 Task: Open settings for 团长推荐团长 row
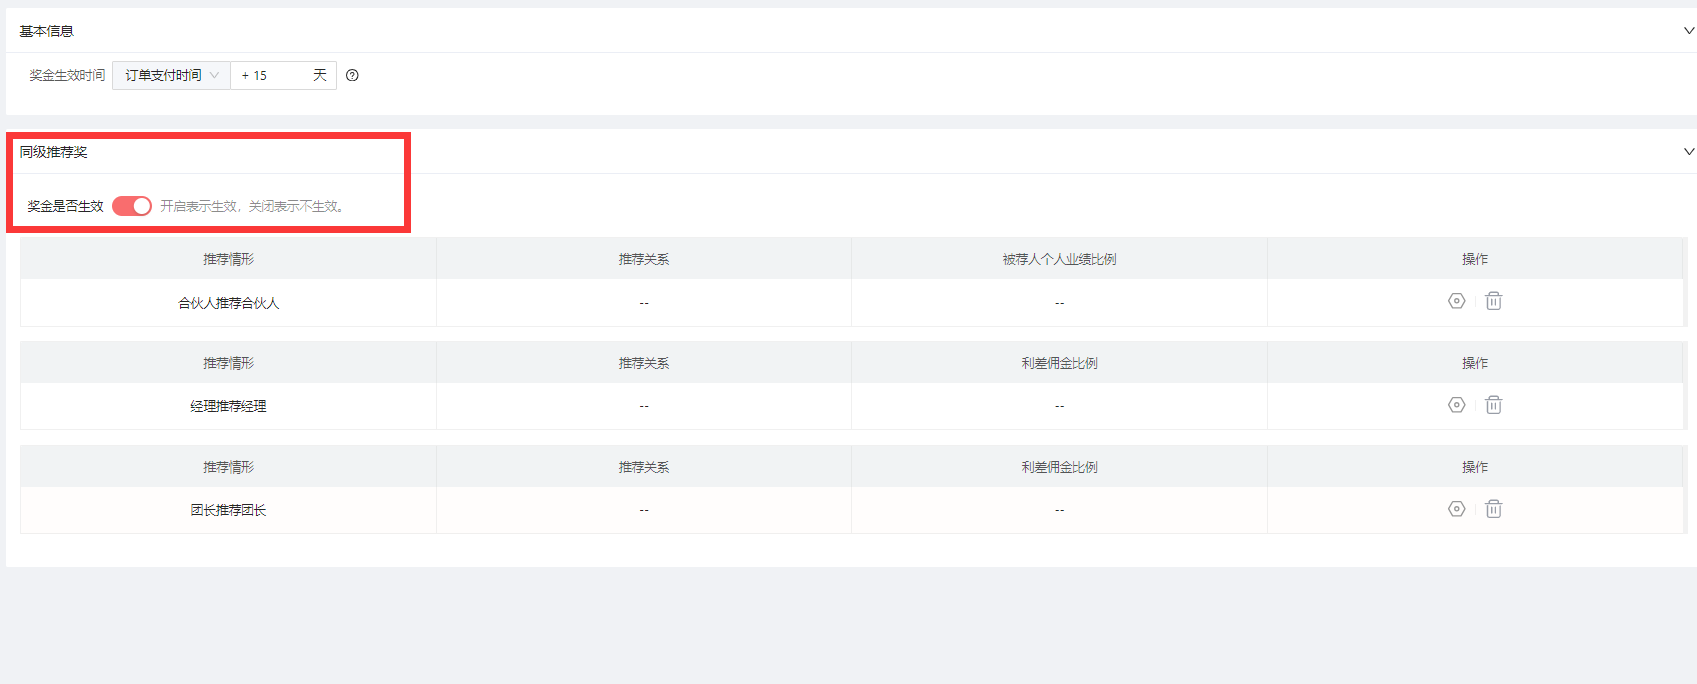(1456, 509)
